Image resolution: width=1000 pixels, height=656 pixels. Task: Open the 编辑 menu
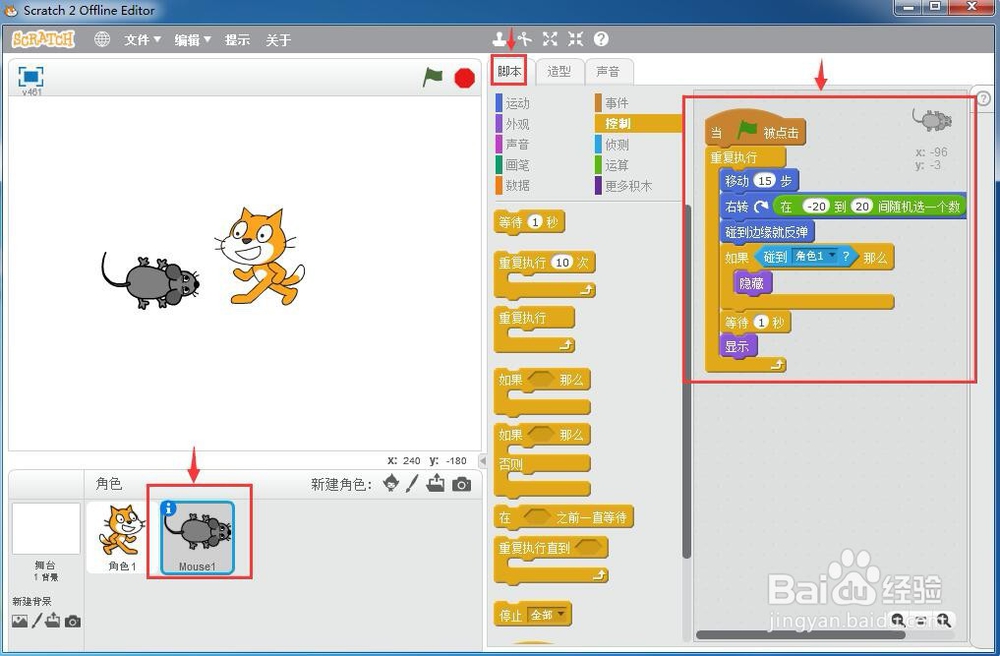193,40
